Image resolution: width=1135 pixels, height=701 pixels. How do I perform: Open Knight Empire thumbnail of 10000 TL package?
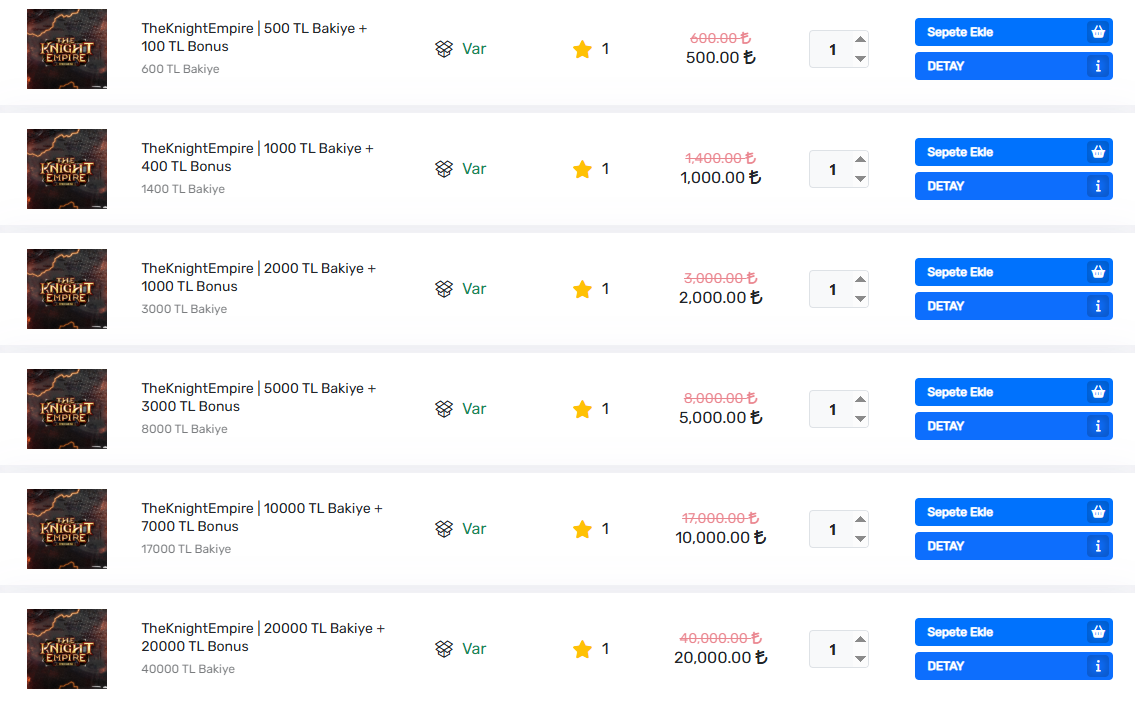(x=67, y=529)
